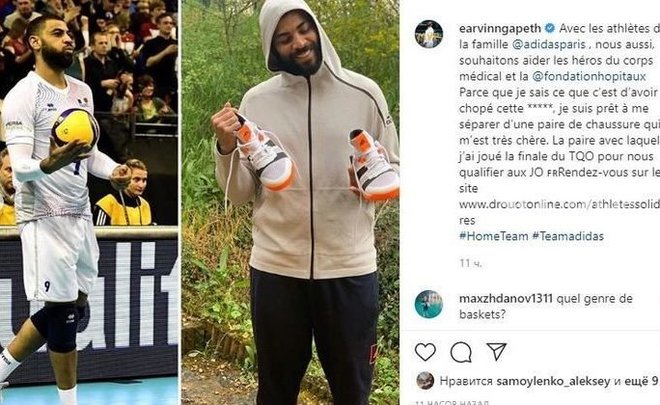This screenshot has height=405, width=660.
Task: Open samoylenko_aleksey profile from likes
Action: pos(553,381)
